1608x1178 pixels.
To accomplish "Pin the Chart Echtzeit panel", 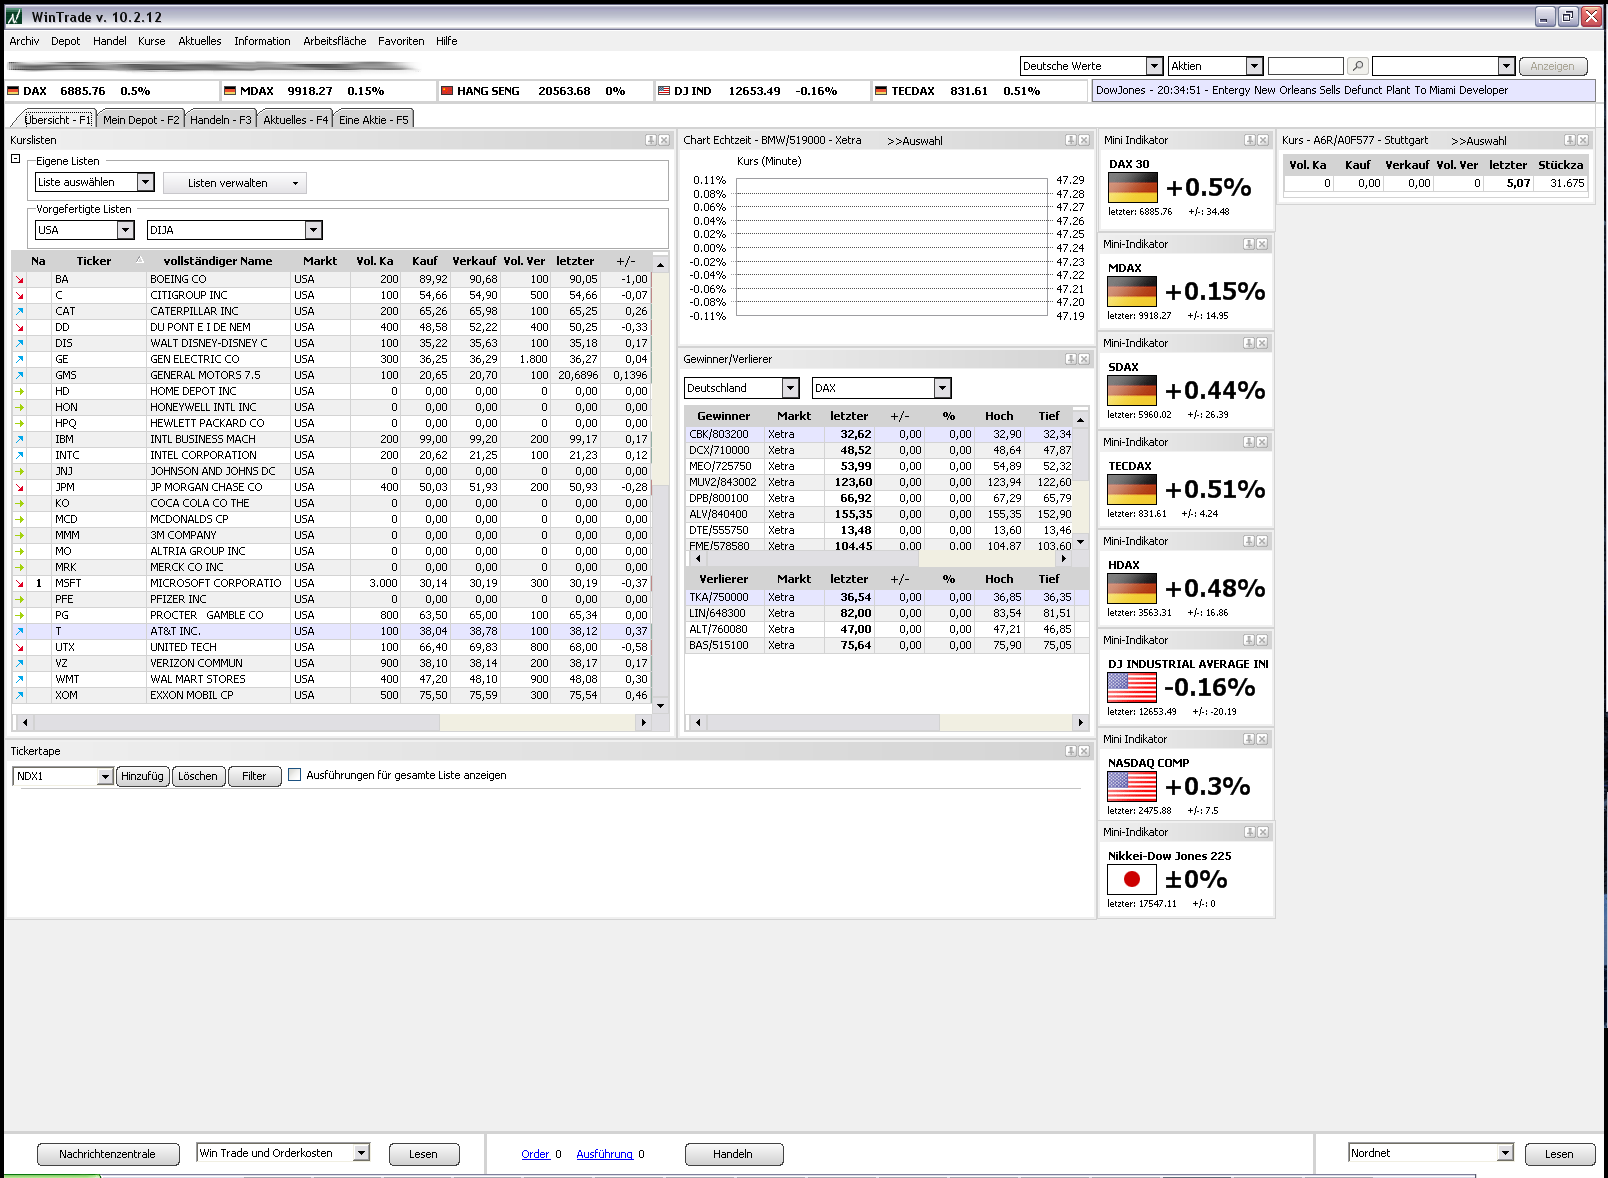I will click(1071, 140).
